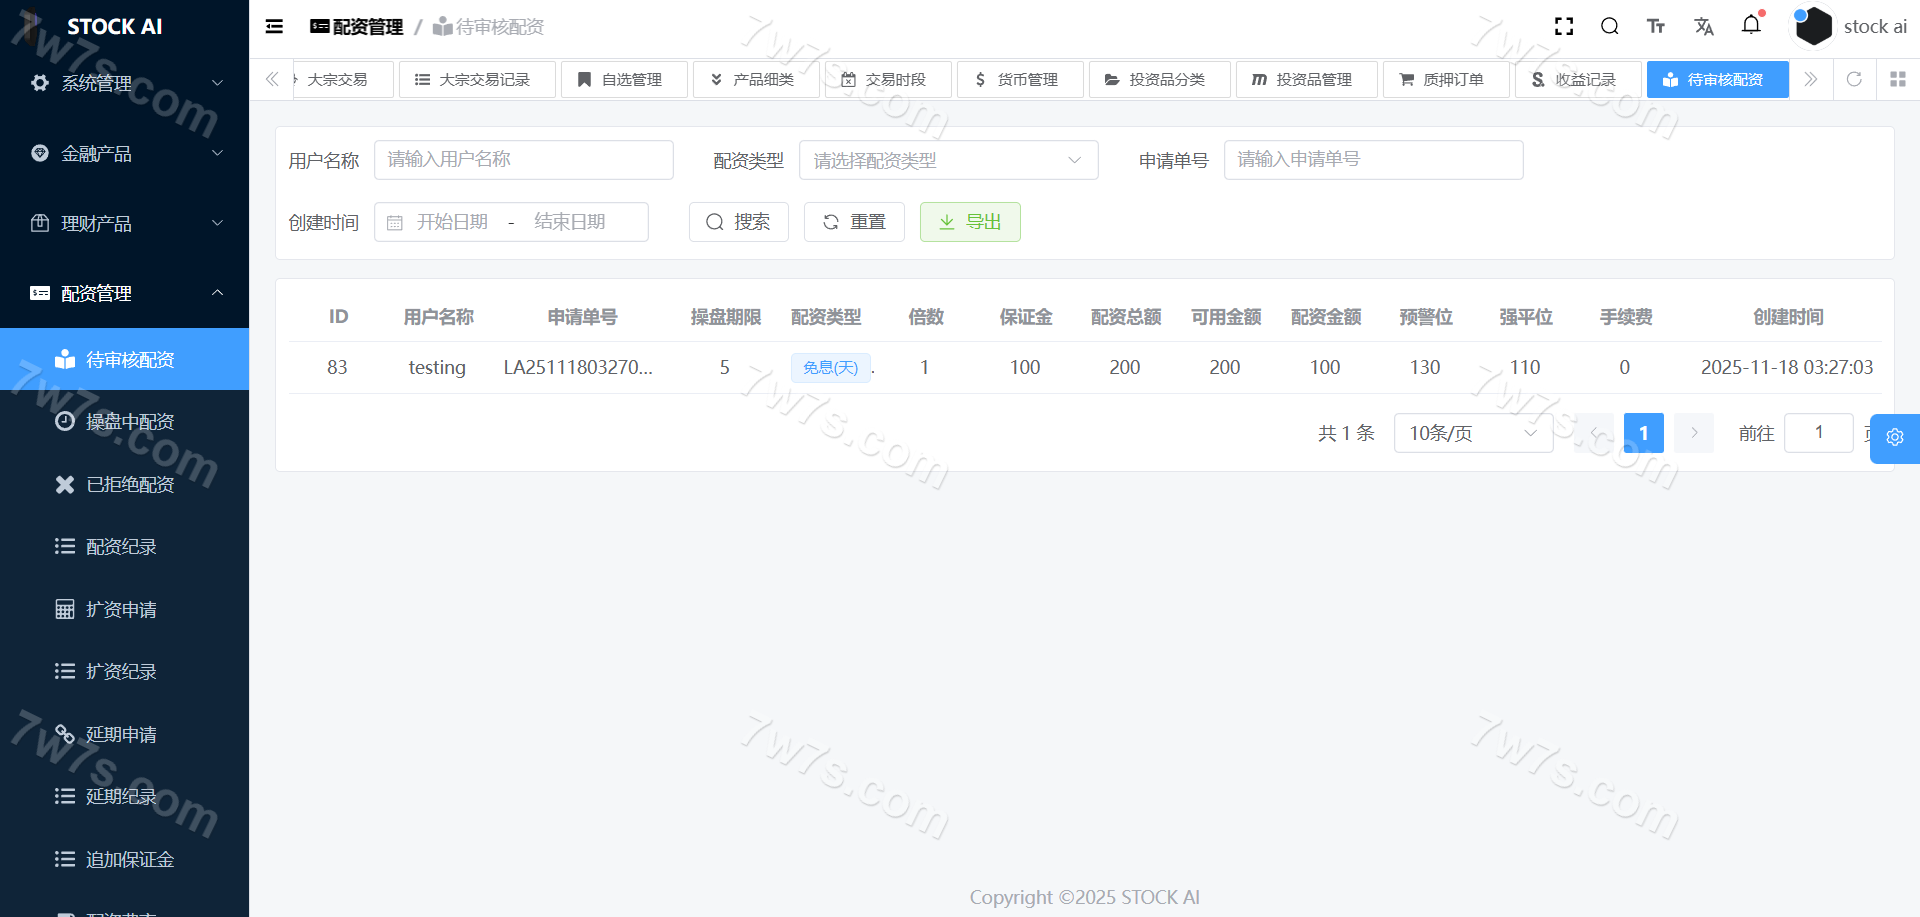This screenshot has width=1920, height=917.
Task: Select 操盘中配资 in sidebar
Action: pos(130,422)
